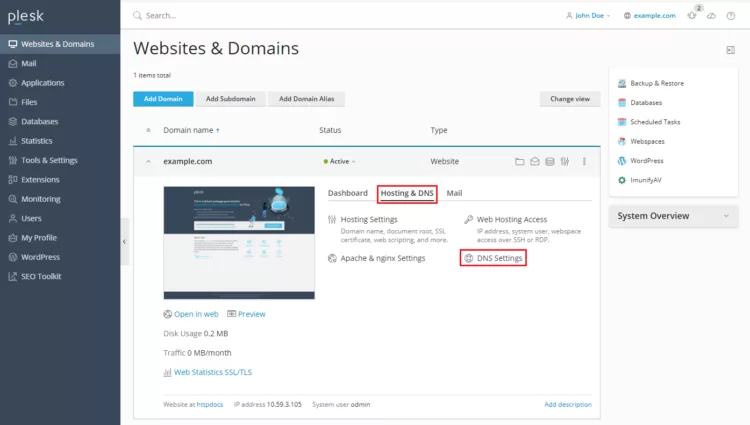Viewport: 750px width, 425px height.
Task: Collapse the example.com domain row
Action: pyautogui.click(x=149, y=161)
